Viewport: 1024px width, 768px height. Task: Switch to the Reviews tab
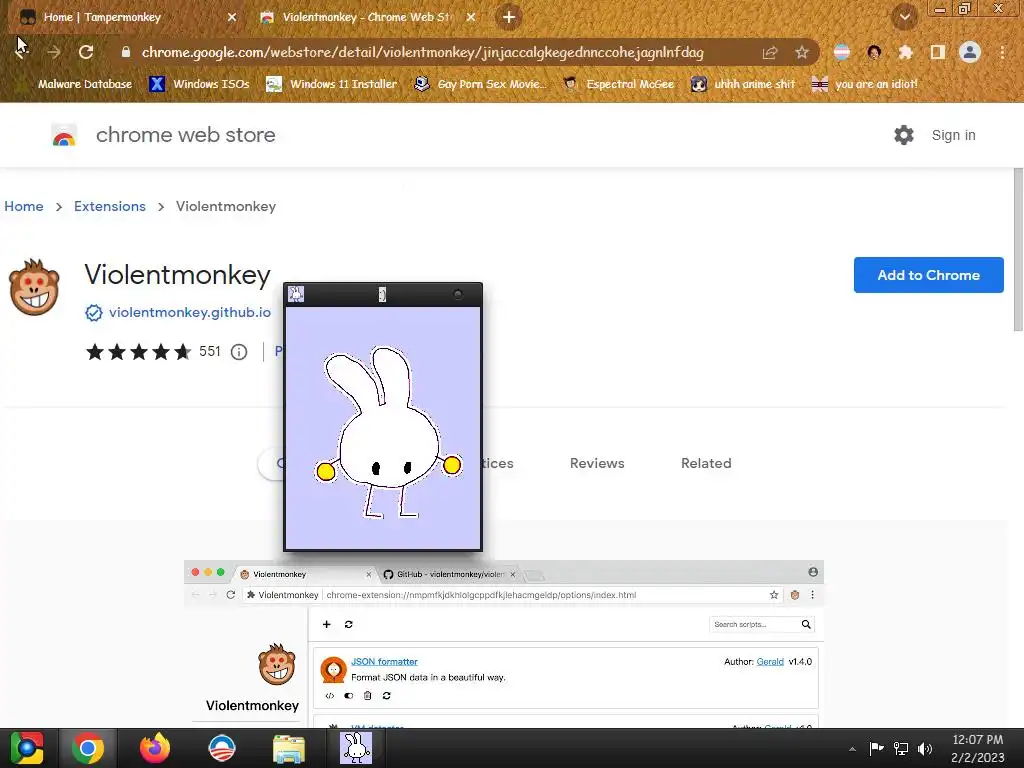[597, 463]
